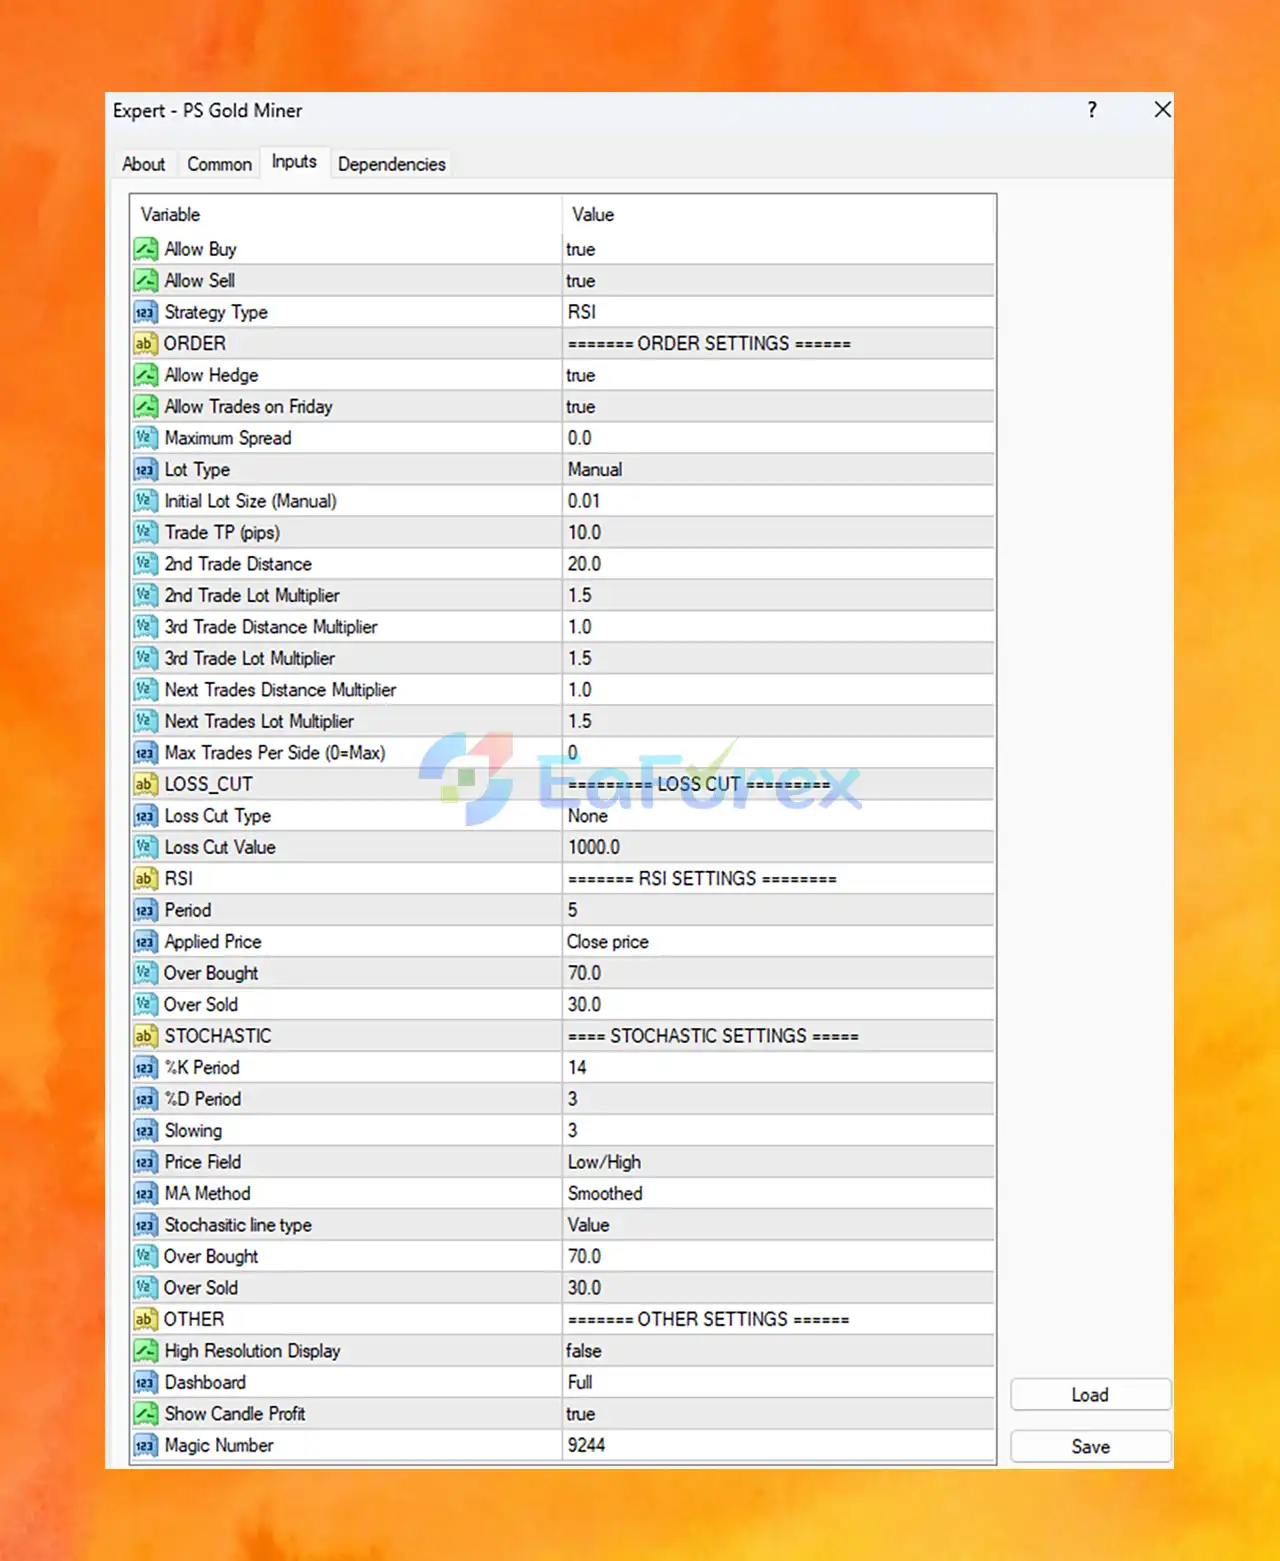Click the MA Method row icon
Viewport: 1280px width, 1561px height.
click(x=146, y=1194)
